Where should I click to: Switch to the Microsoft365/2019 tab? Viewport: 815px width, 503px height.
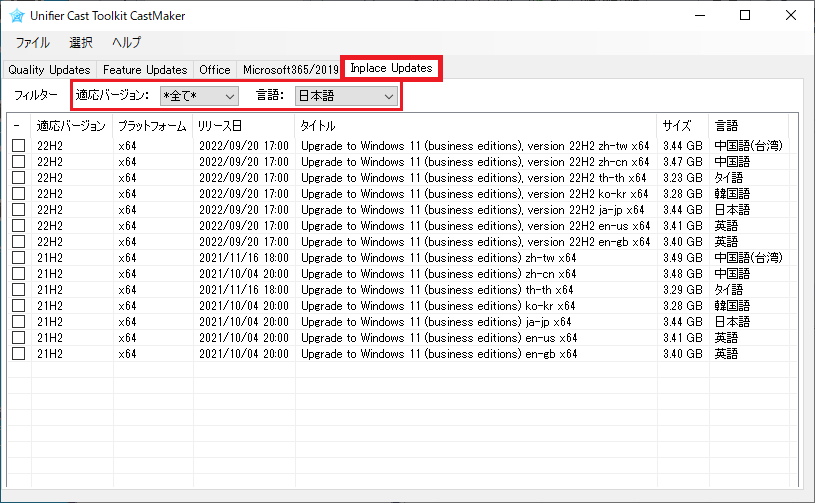291,70
